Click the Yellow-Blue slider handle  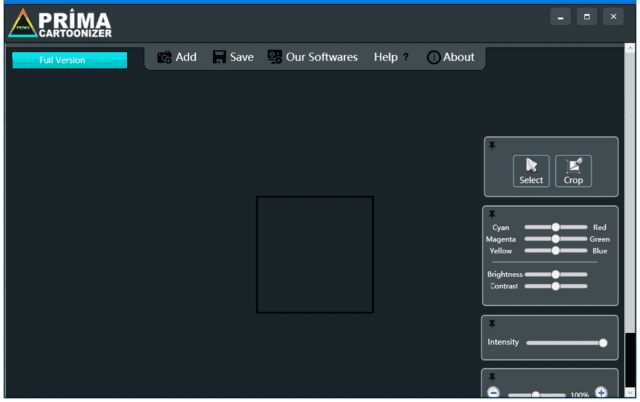(x=556, y=251)
